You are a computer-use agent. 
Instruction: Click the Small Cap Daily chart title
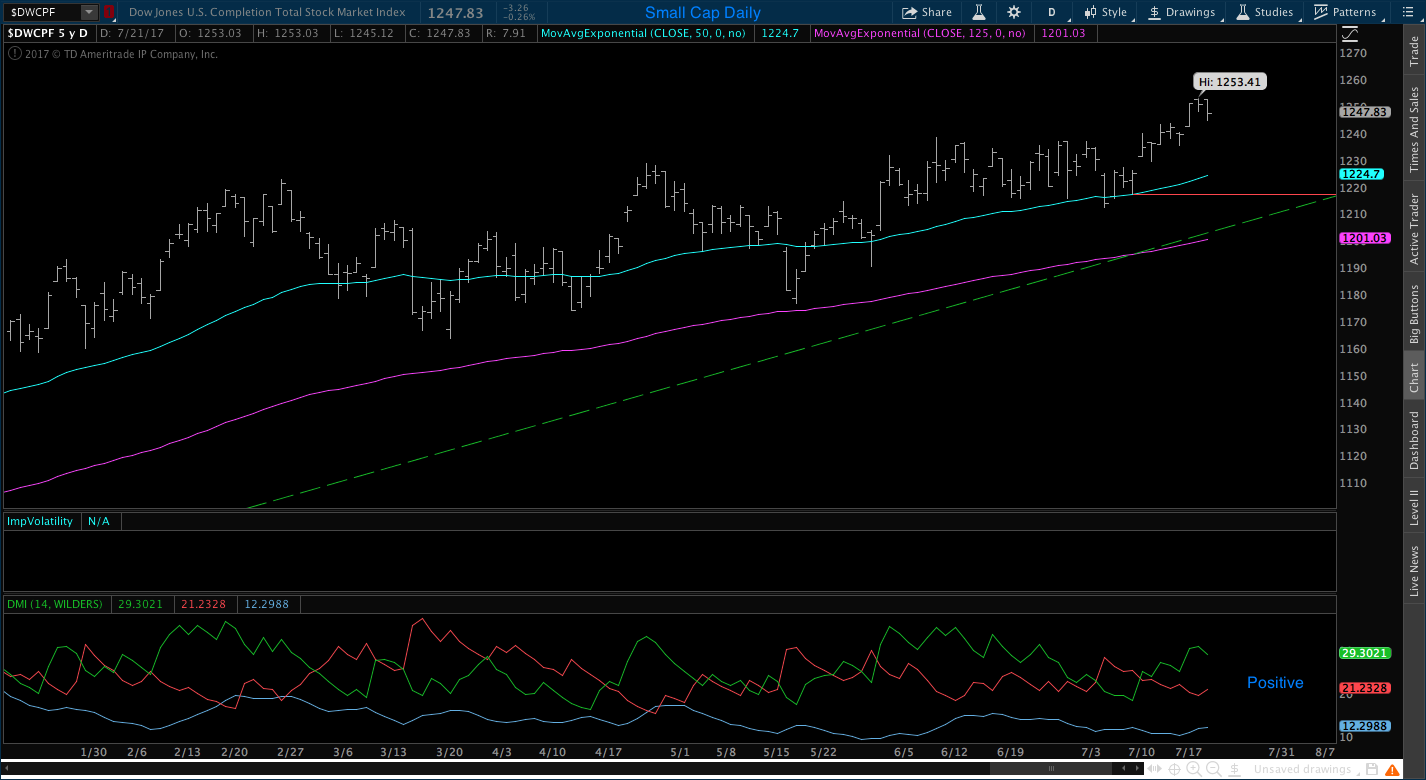coord(702,13)
